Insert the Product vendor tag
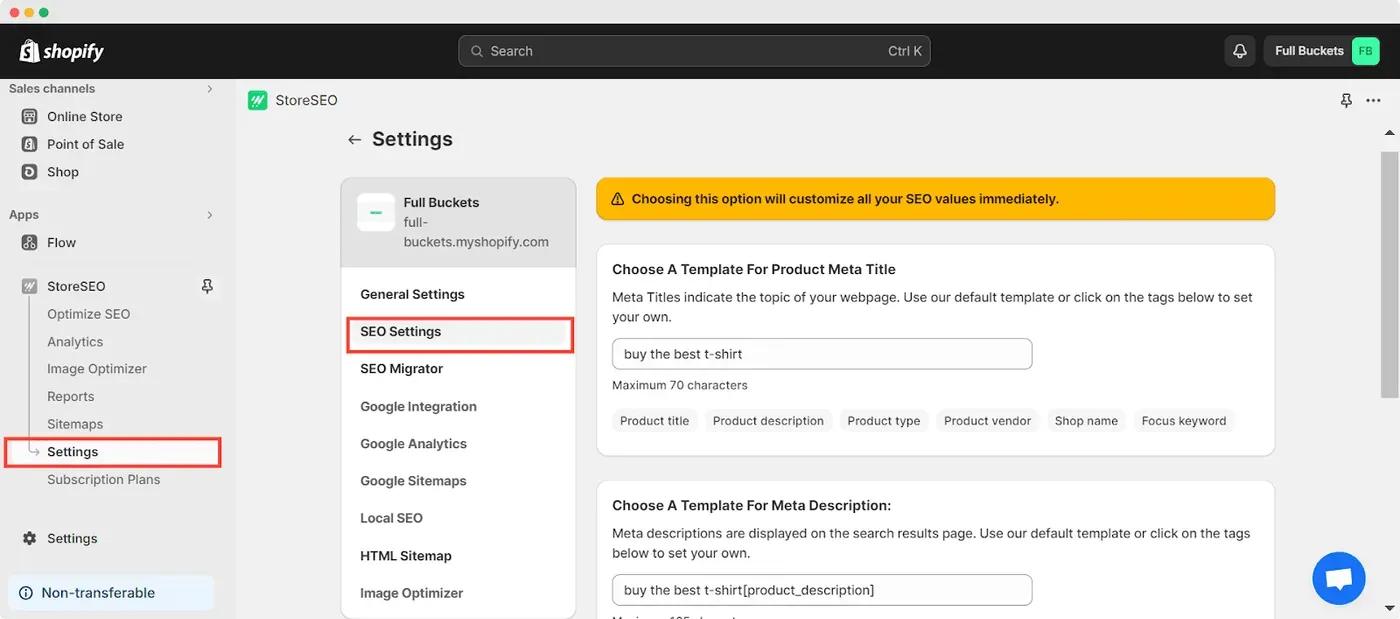Viewport: 1400px width, 619px height. (987, 421)
